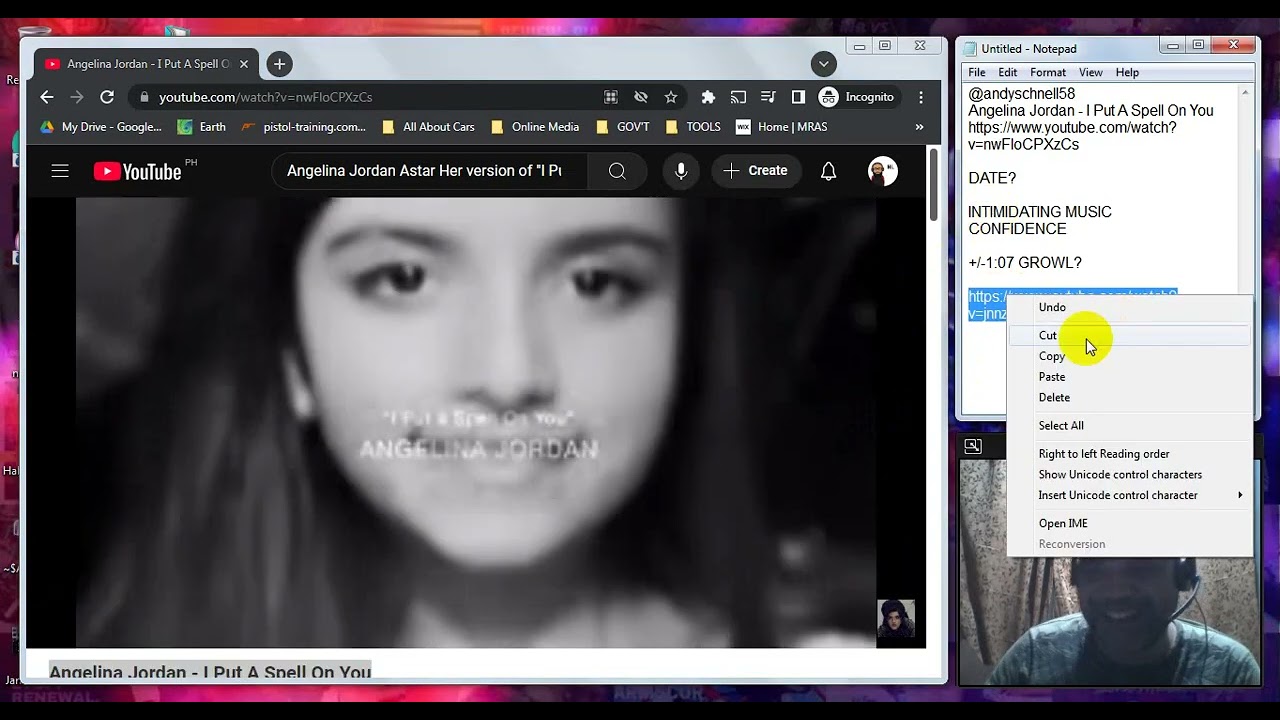Open a new Chrome tab

pyautogui.click(x=279, y=64)
